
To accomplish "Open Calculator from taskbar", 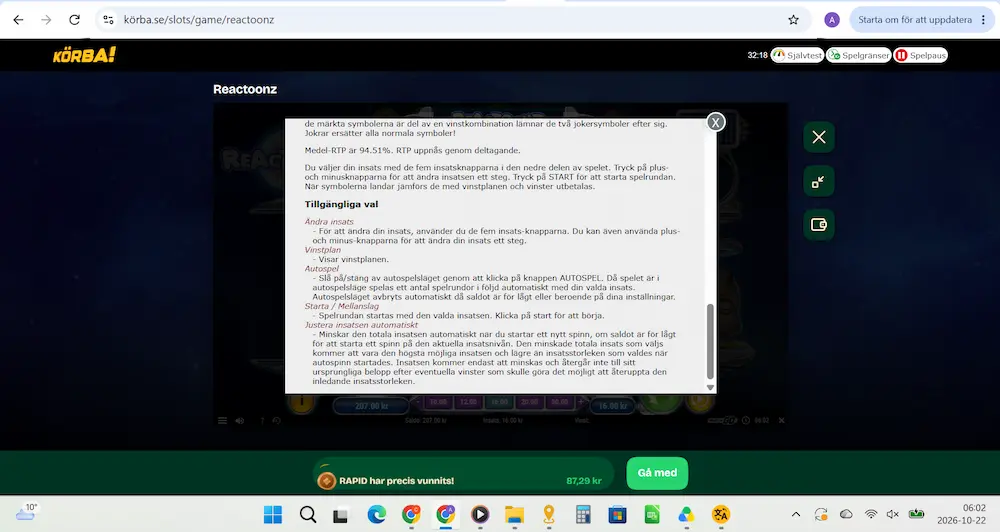I will 583,514.
